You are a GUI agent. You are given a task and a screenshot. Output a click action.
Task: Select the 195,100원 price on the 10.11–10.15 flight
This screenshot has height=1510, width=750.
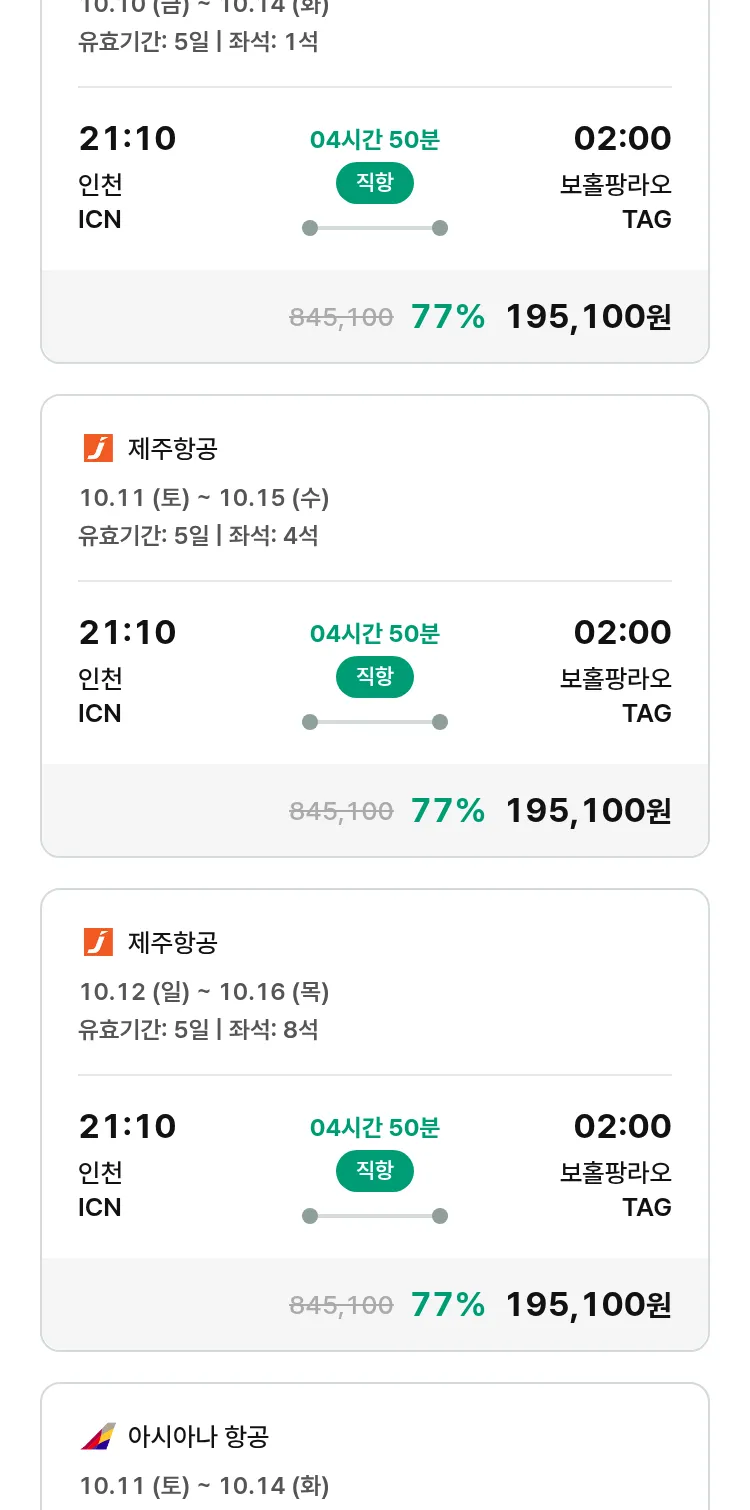tap(588, 811)
